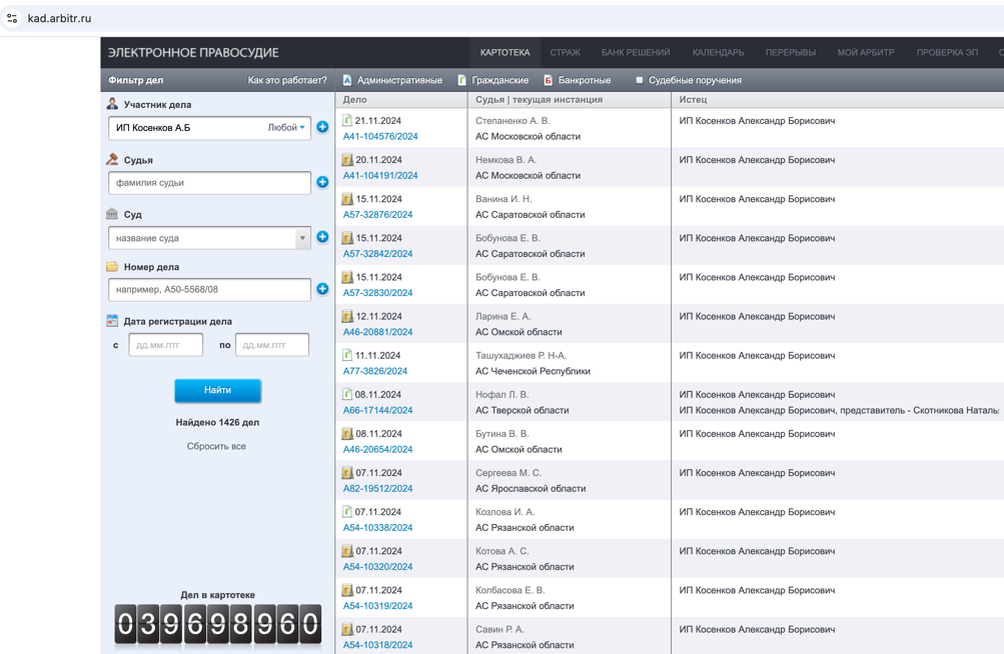This screenshot has height=654, width=1004.
Task: Click the browser site info icon
Action: click(x=12, y=19)
